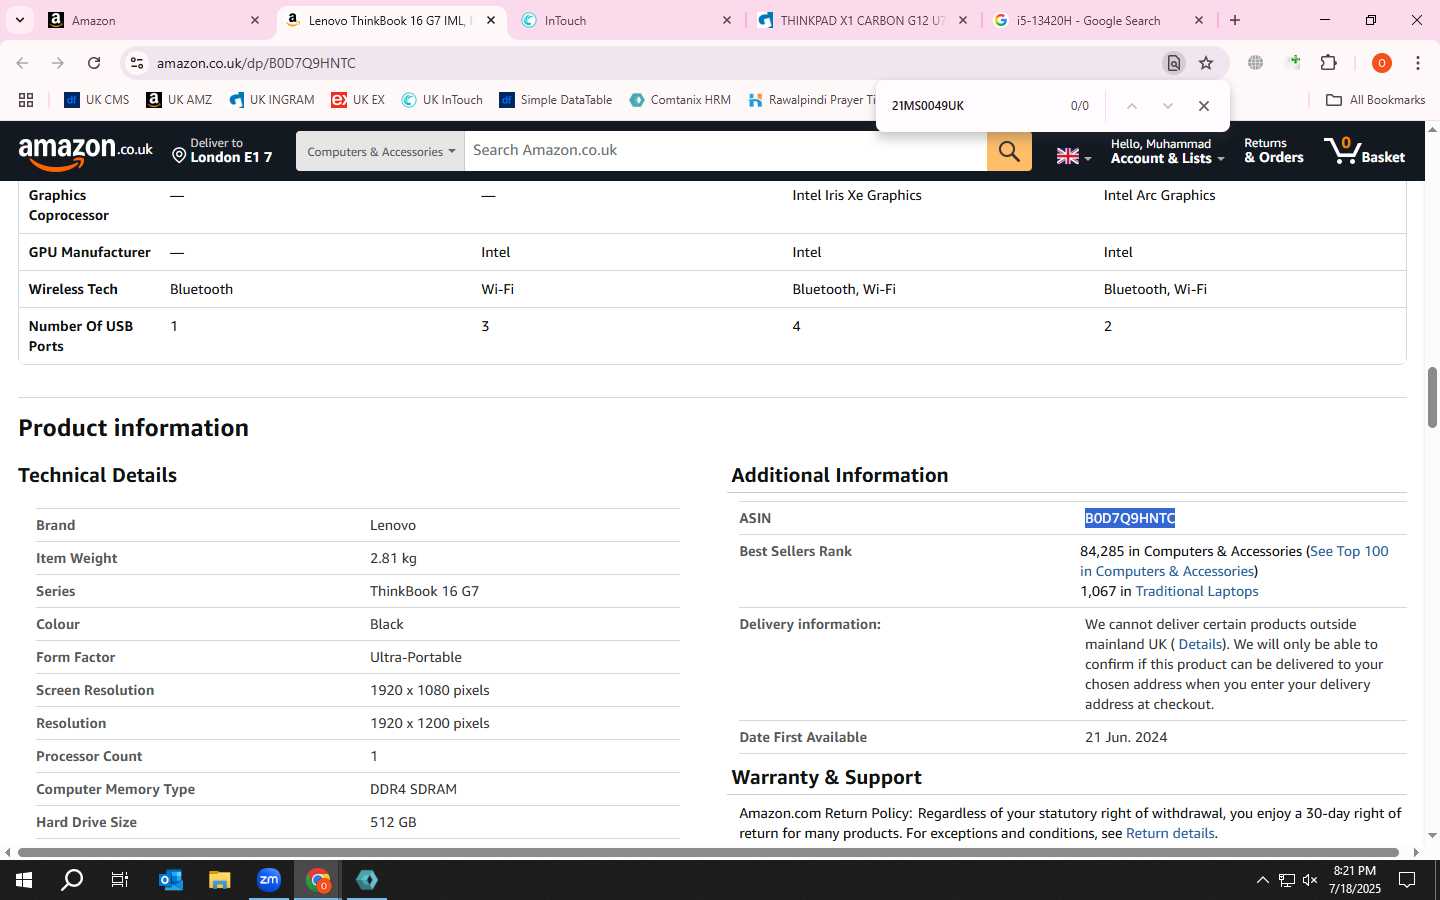The width and height of the screenshot is (1440, 900).
Task: Open the basket cart icon
Action: pos(1364,151)
